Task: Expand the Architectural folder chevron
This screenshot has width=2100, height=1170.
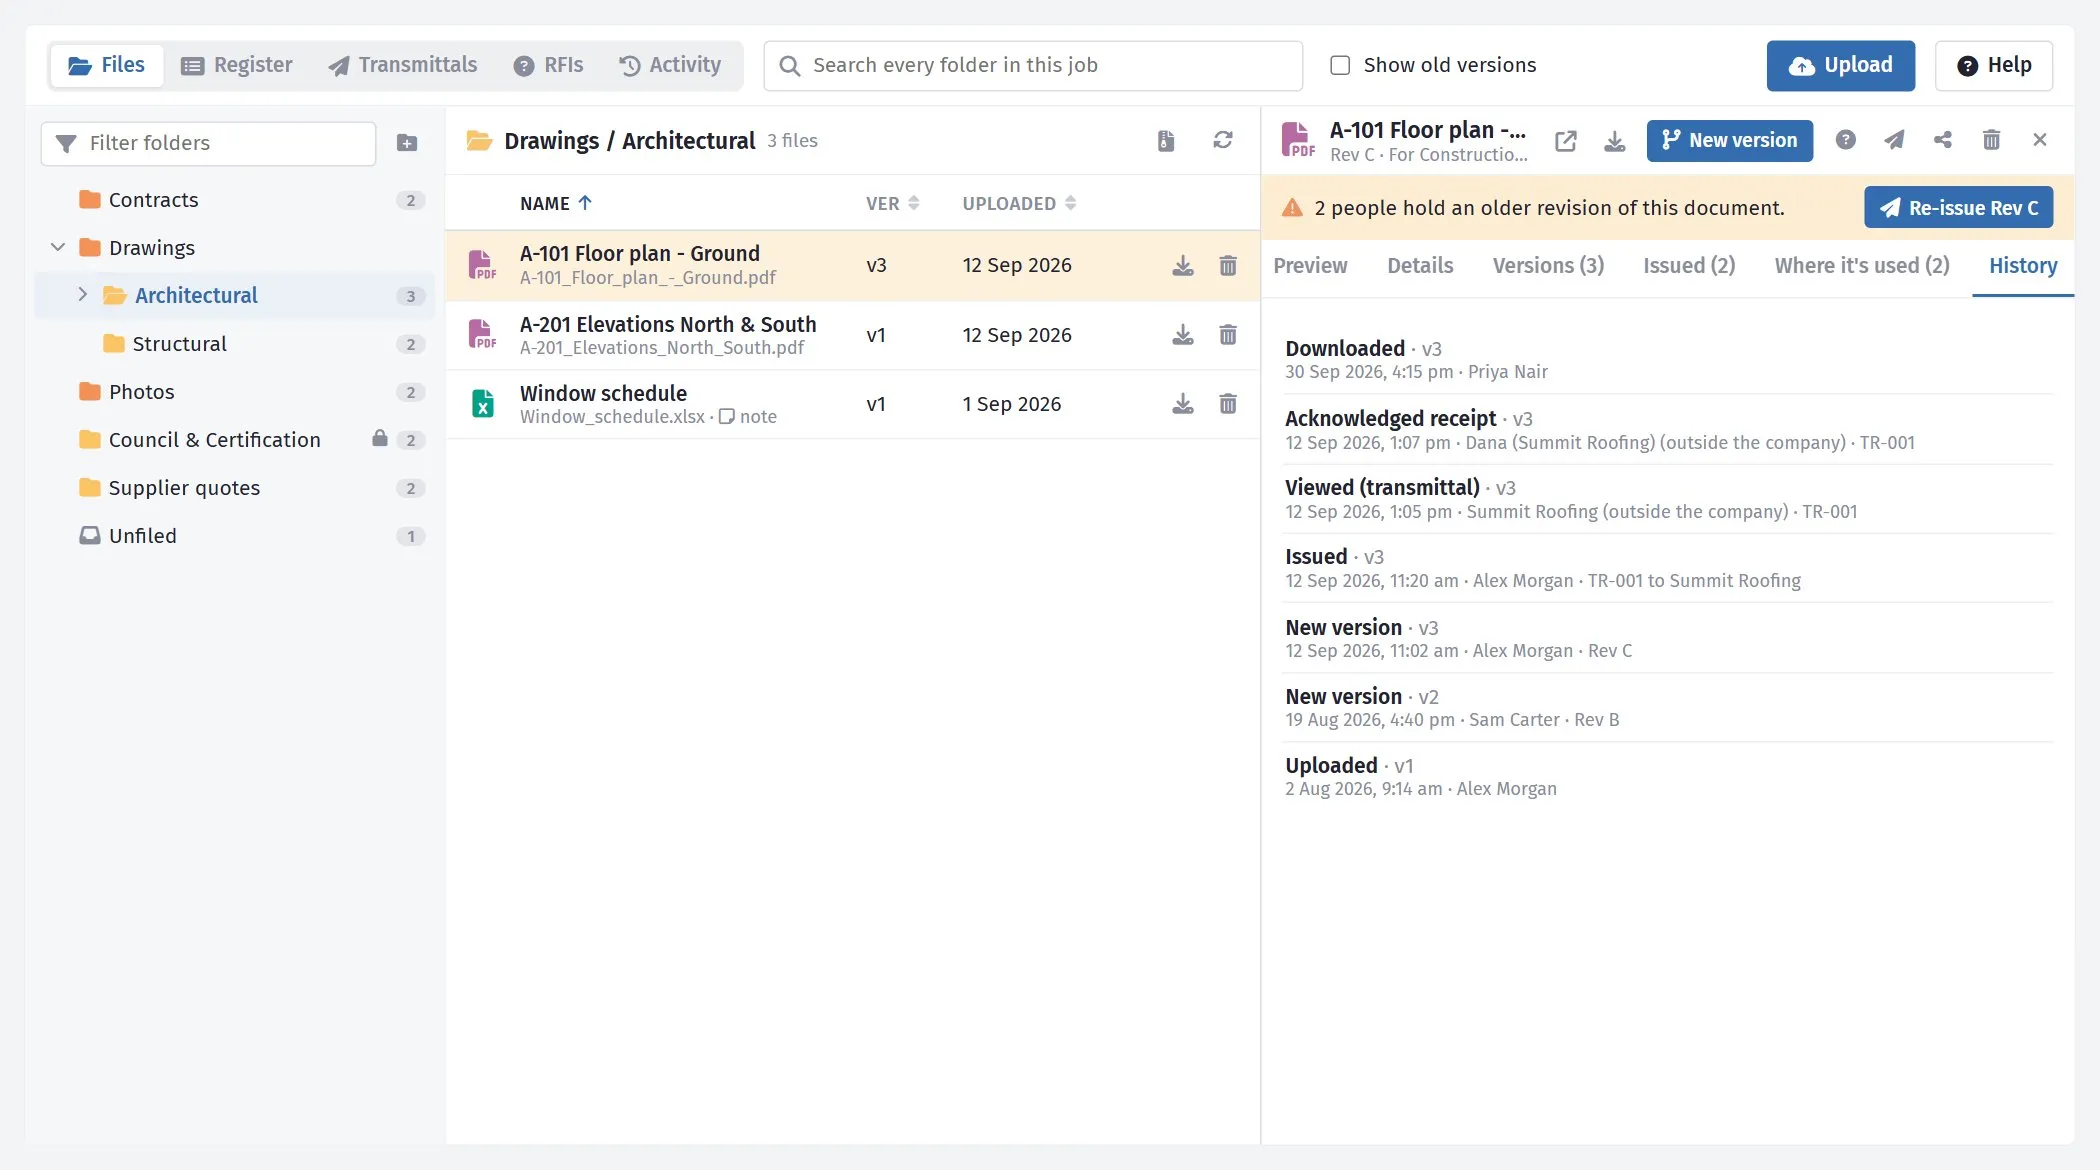Action: click(x=83, y=294)
